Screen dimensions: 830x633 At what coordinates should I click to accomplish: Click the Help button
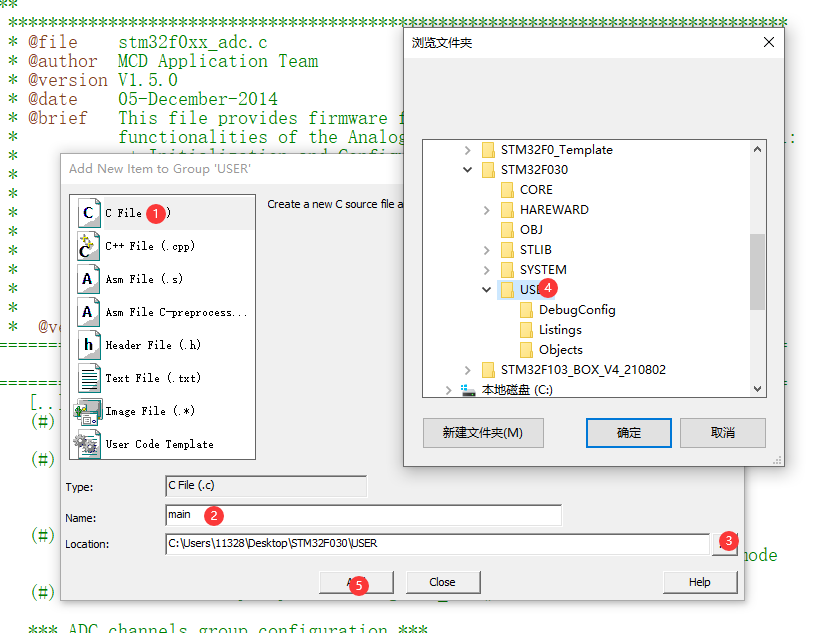click(700, 581)
